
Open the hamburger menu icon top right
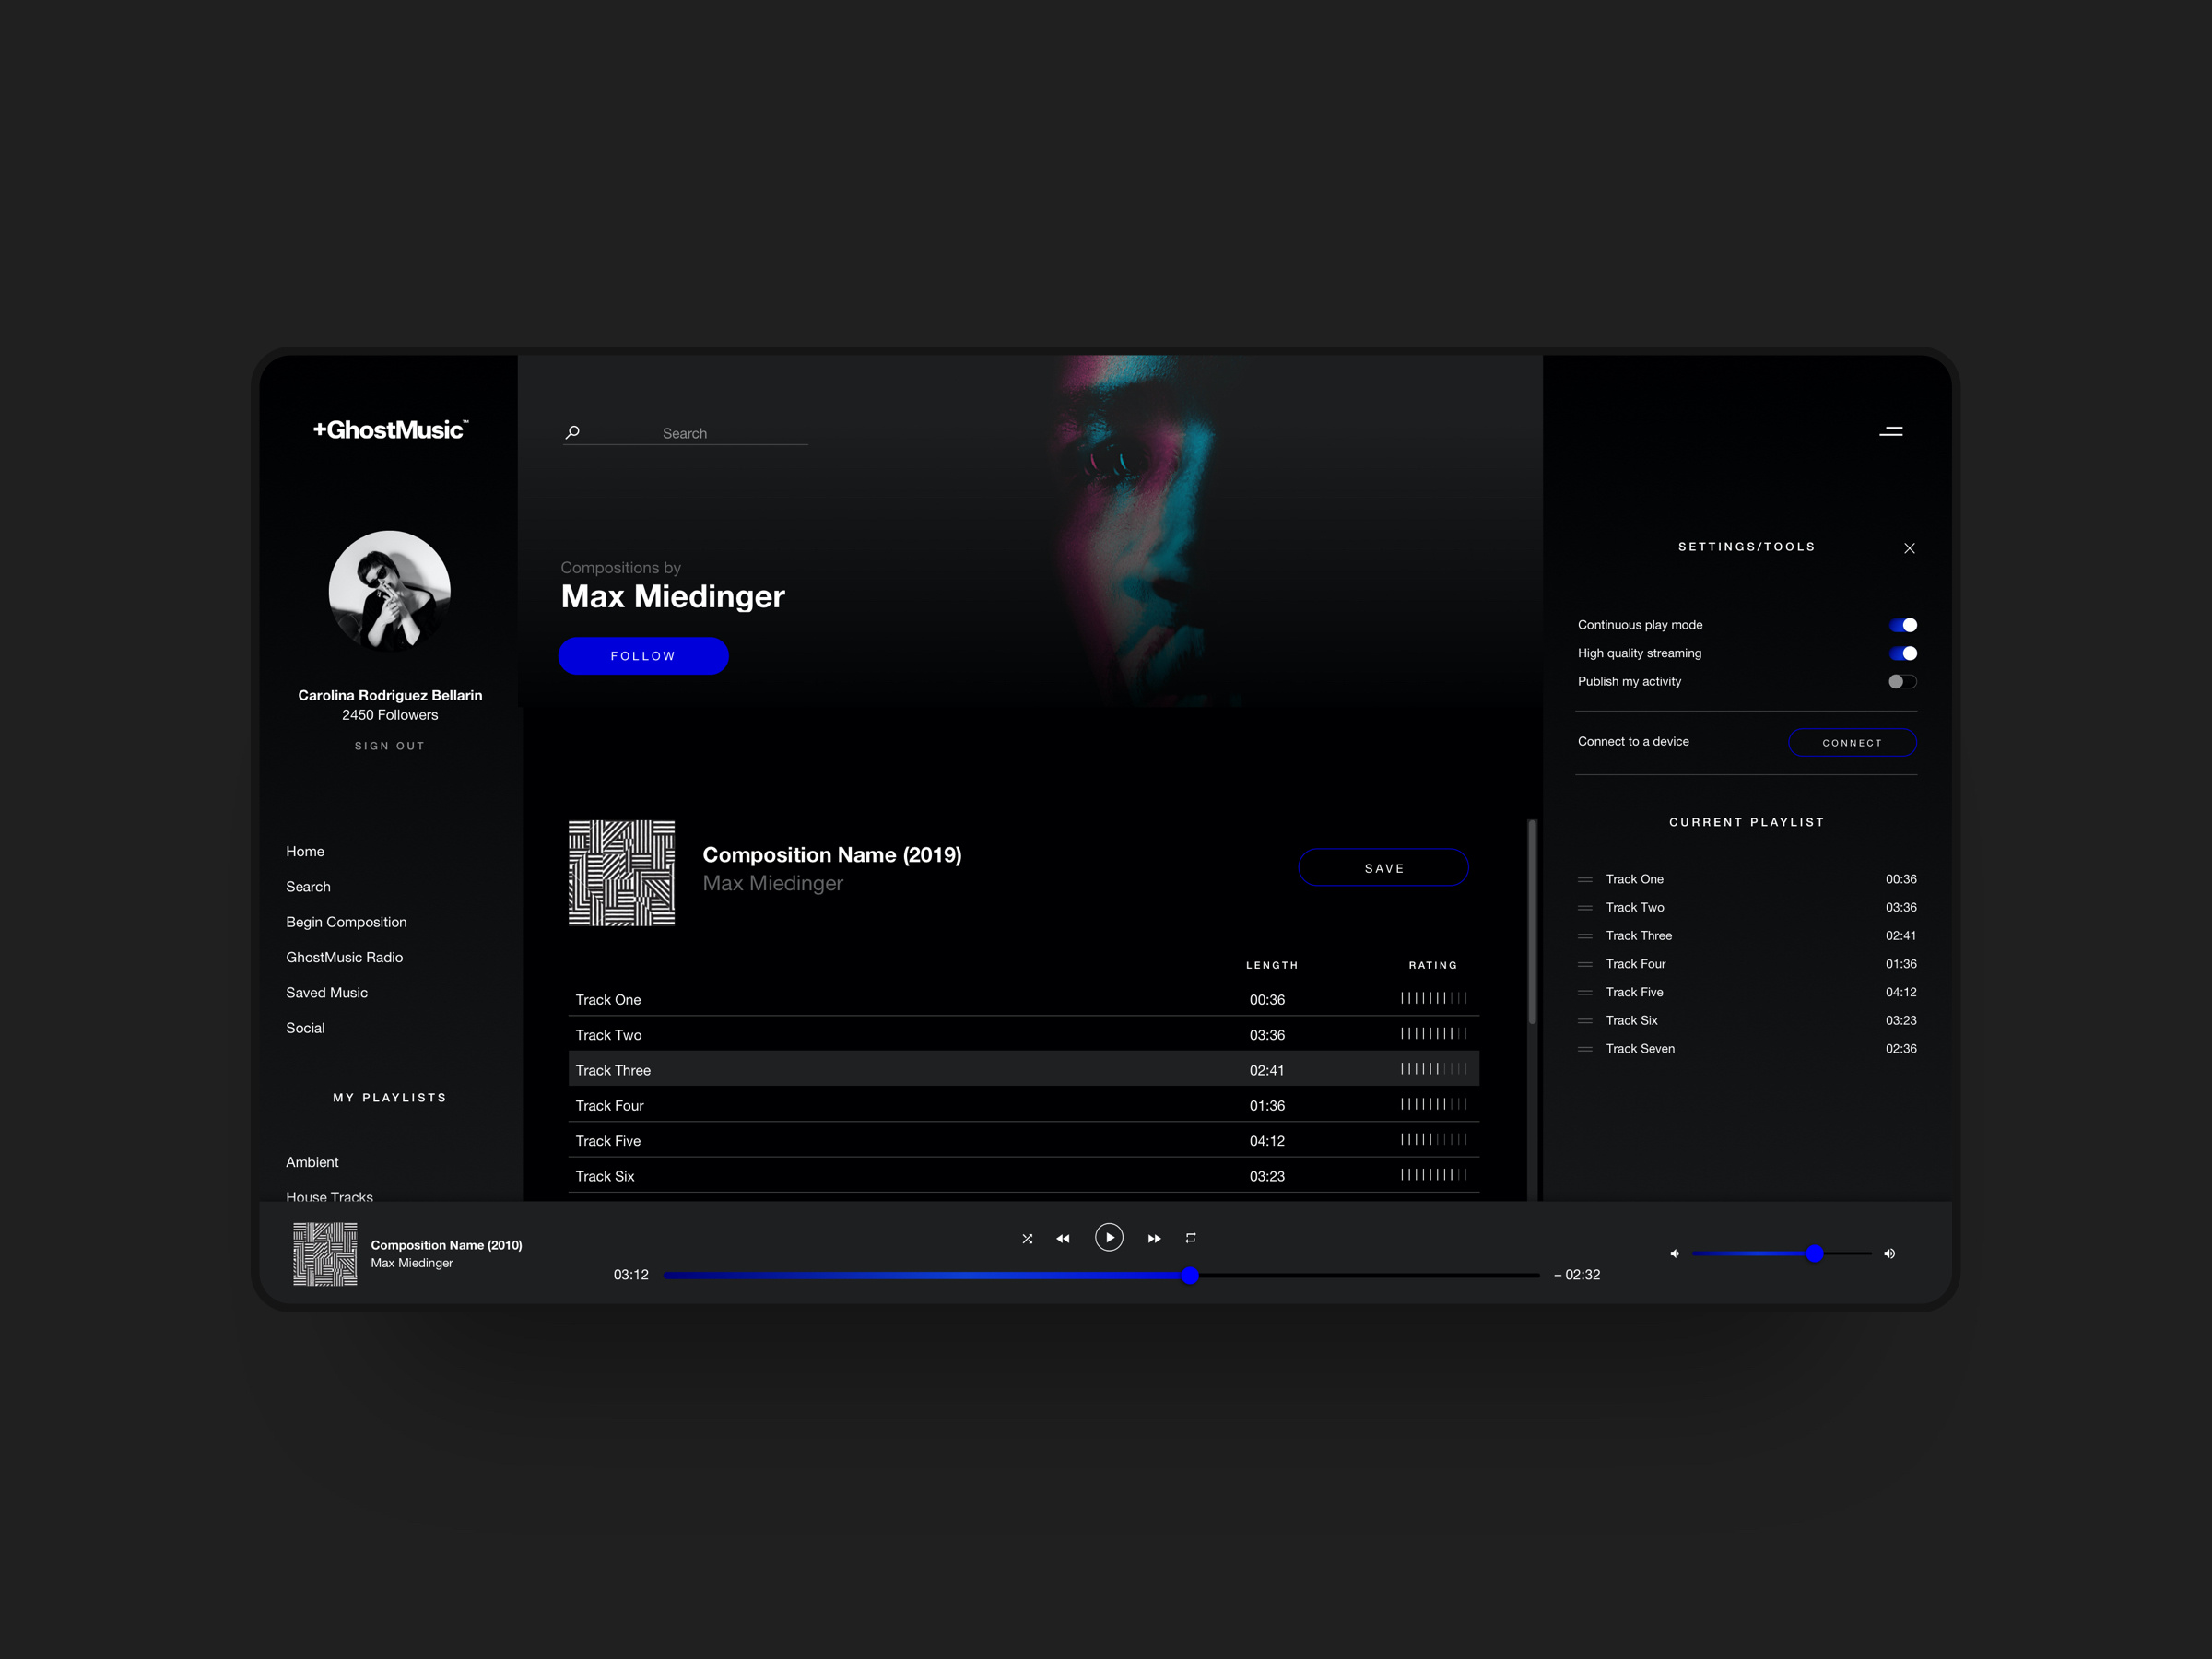point(1890,432)
